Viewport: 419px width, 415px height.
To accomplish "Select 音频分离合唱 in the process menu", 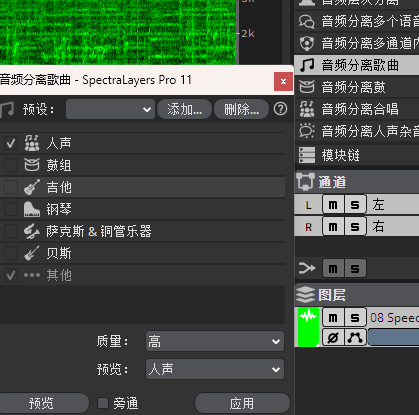I will point(357,109).
